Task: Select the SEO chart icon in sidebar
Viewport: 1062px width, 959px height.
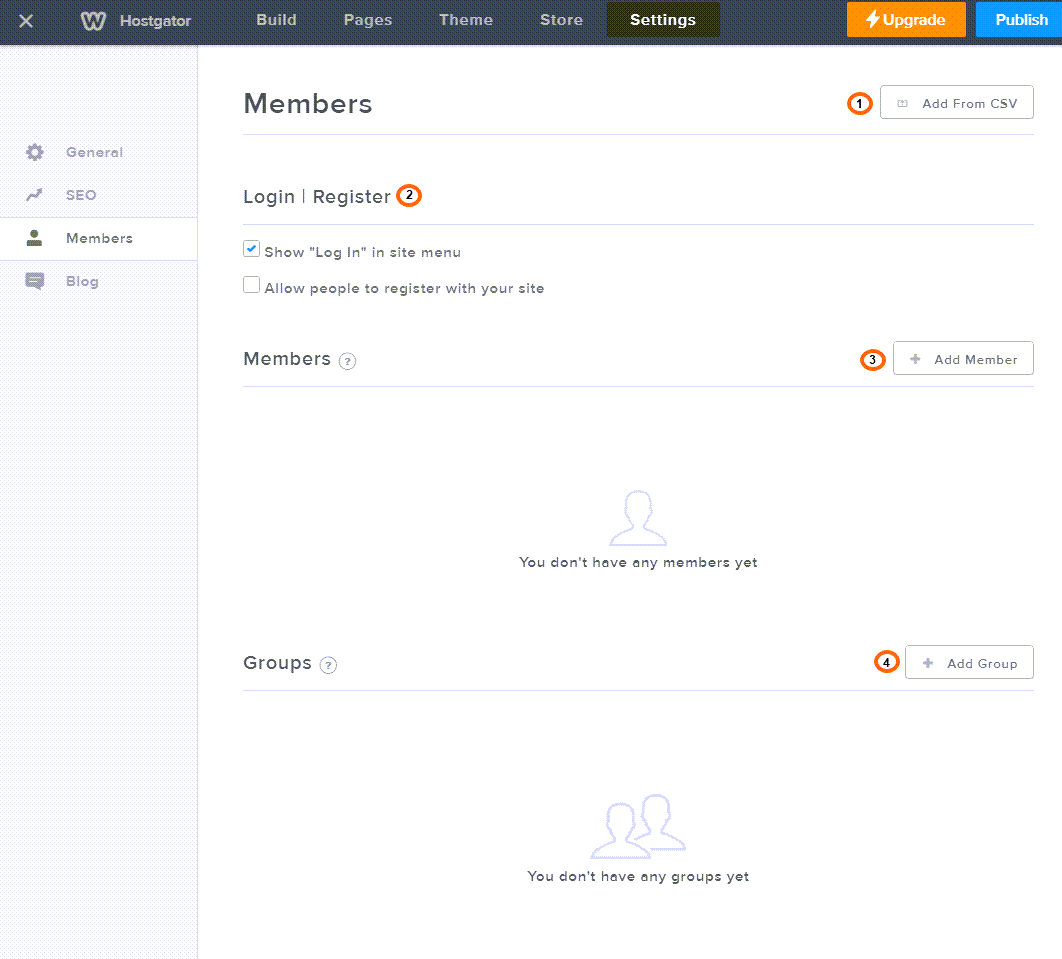Action: click(x=36, y=194)
